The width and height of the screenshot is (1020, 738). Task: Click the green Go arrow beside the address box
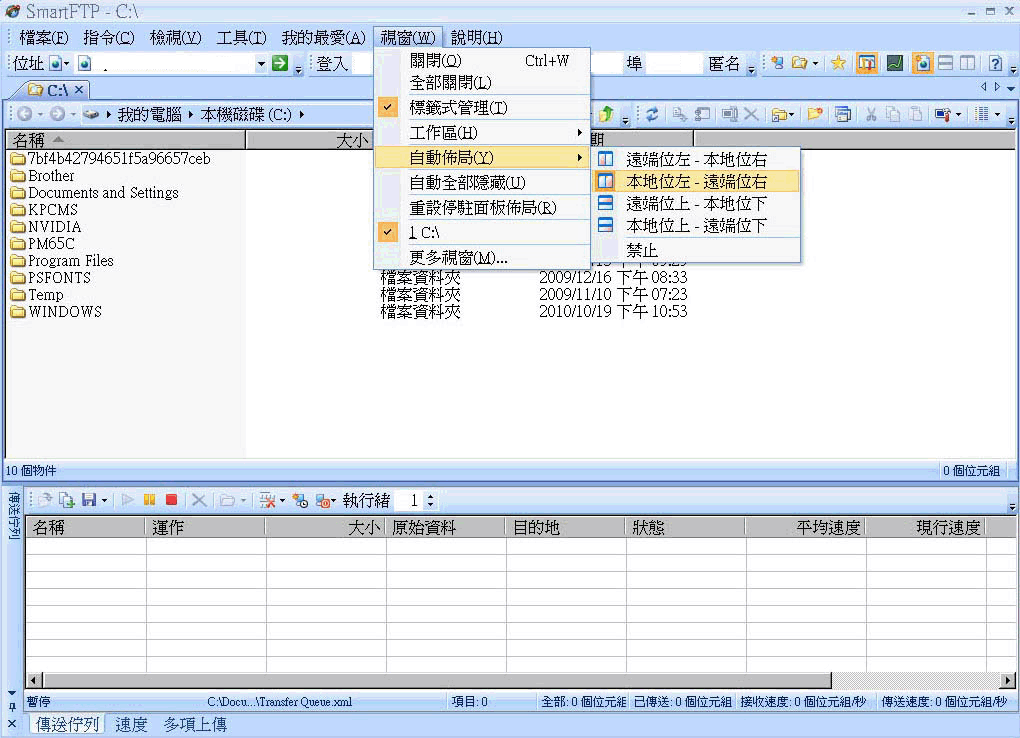tap(280, 63)
